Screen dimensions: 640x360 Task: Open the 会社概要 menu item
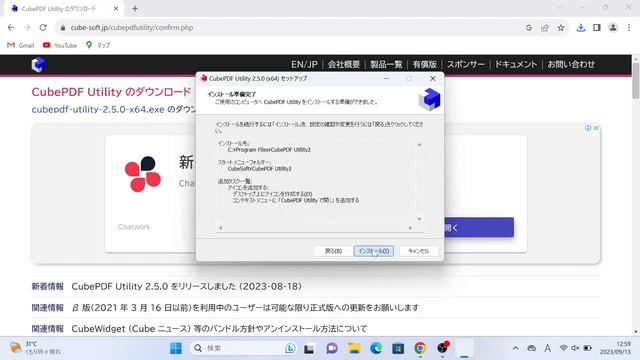[x=344, y=64]
